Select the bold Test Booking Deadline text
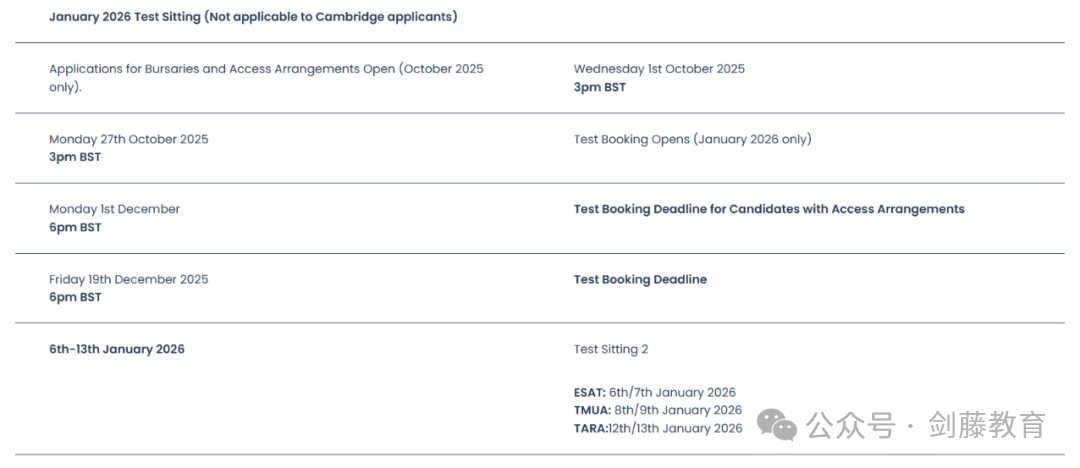 [x=641, y=279]
